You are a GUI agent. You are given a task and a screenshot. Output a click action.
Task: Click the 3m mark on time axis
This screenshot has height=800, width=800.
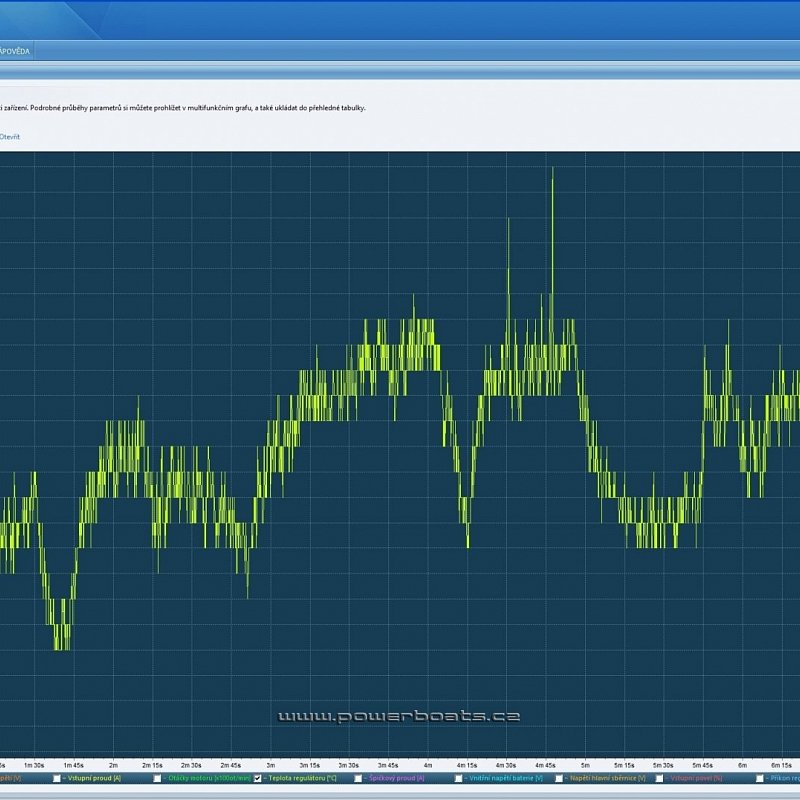click(270, 765)
